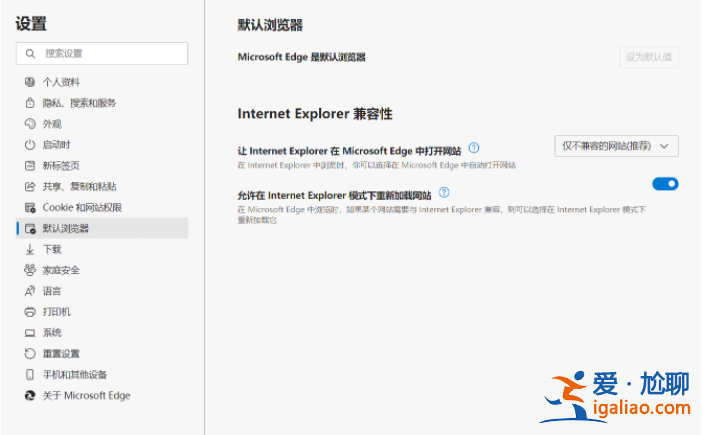The width and height of the screenshot is (703, 435).
Task: Open 打印机 settings
Action: (x=102, y=312)
